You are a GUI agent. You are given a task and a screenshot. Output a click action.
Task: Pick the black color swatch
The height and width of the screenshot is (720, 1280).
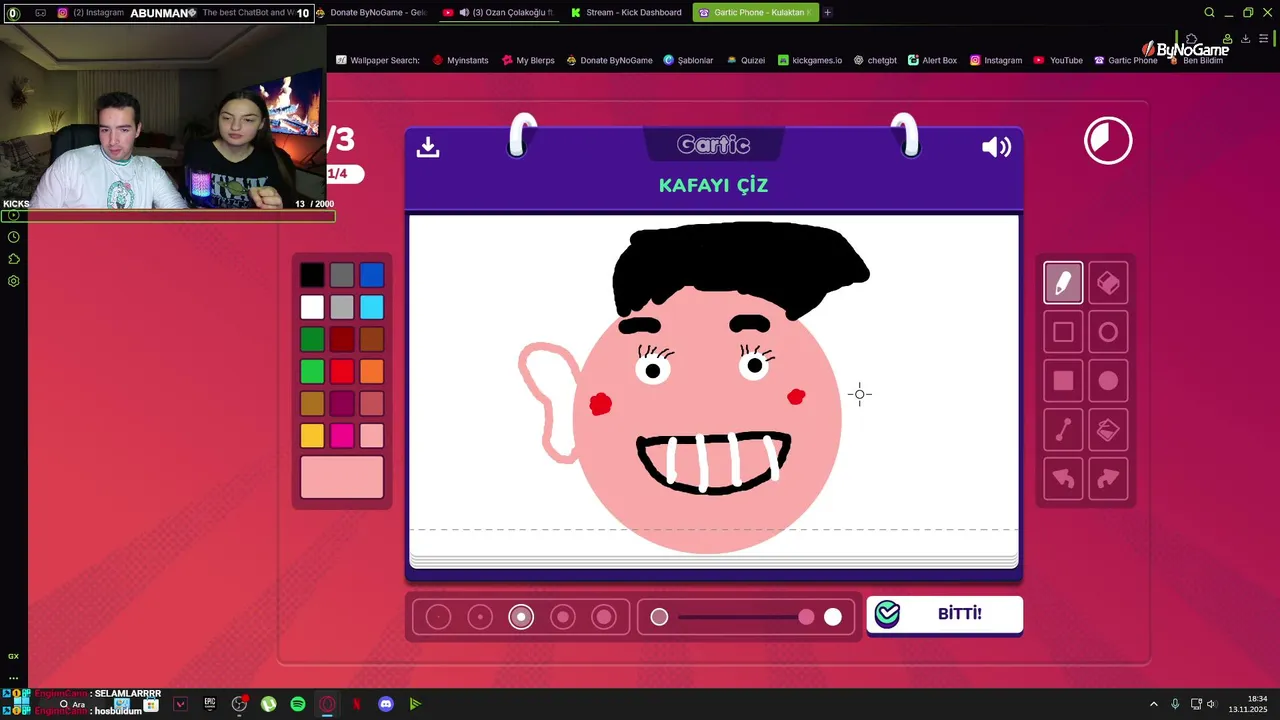[x=312, y=275]
